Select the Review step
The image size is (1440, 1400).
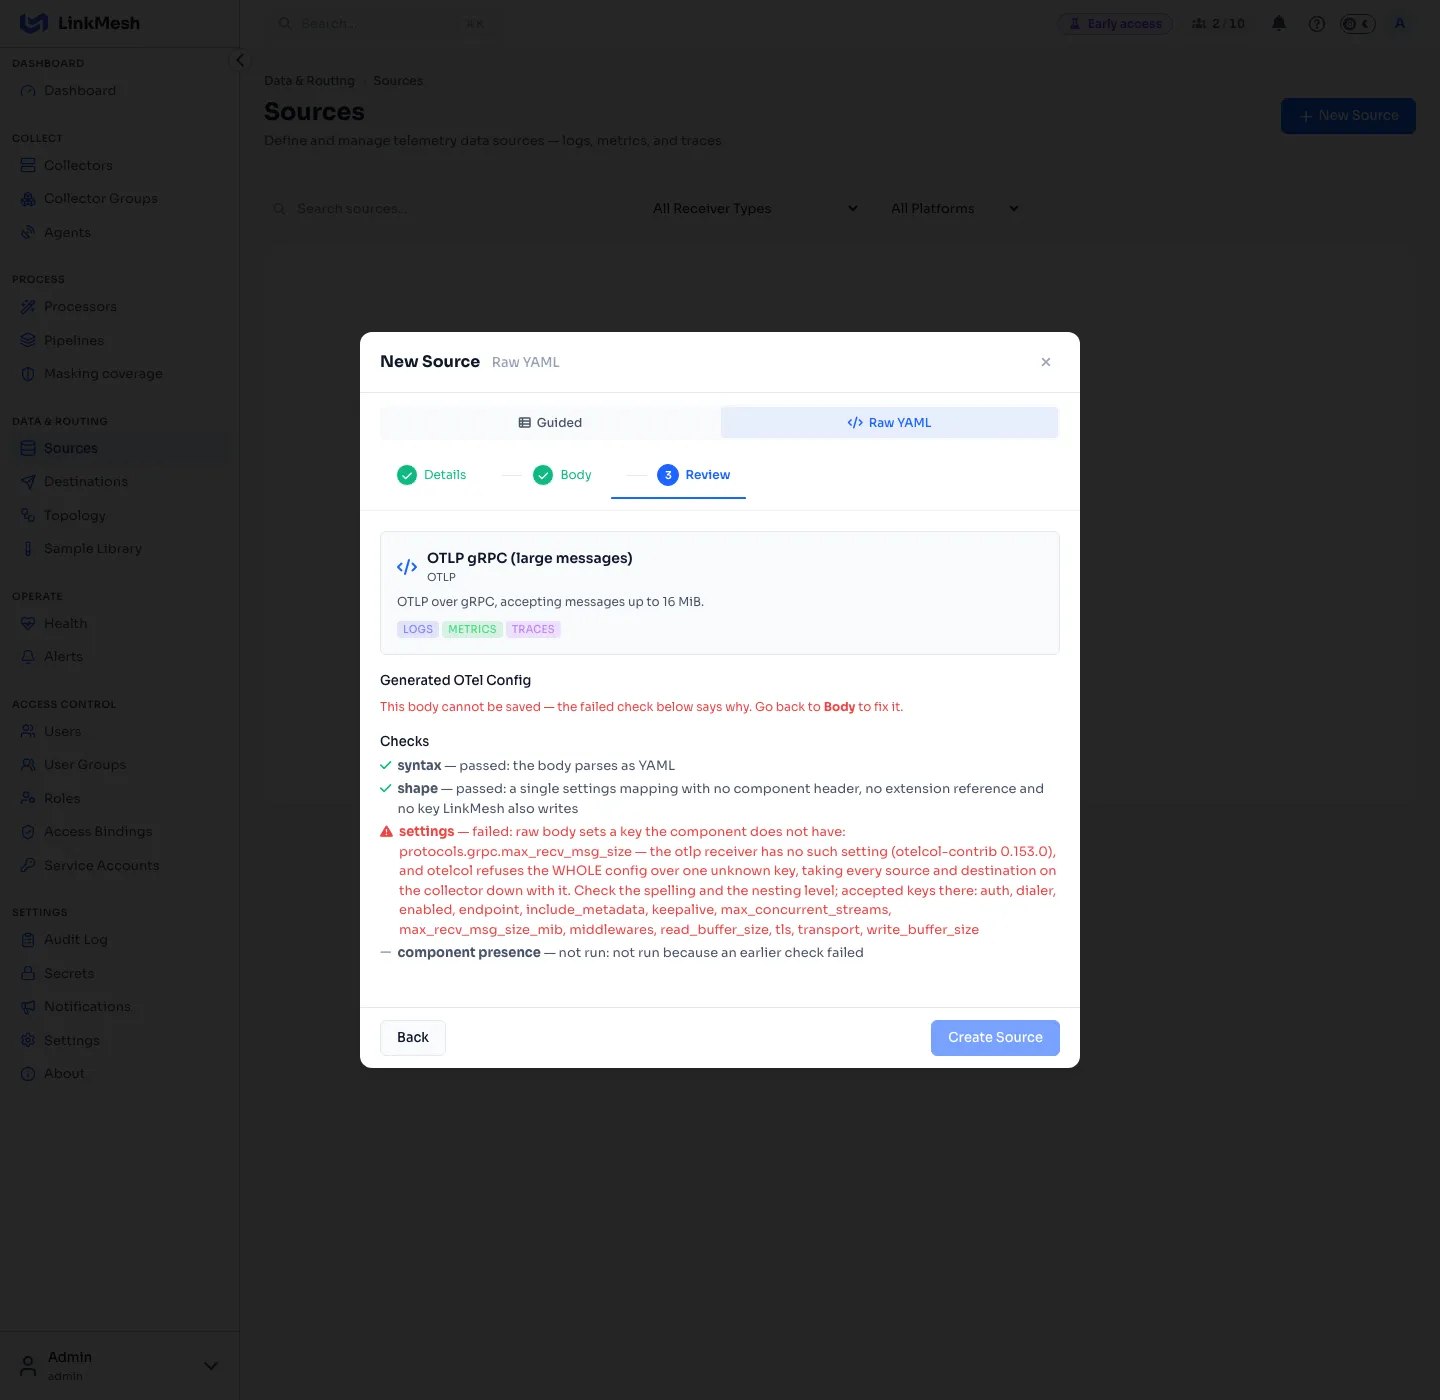tap(694, 475)
